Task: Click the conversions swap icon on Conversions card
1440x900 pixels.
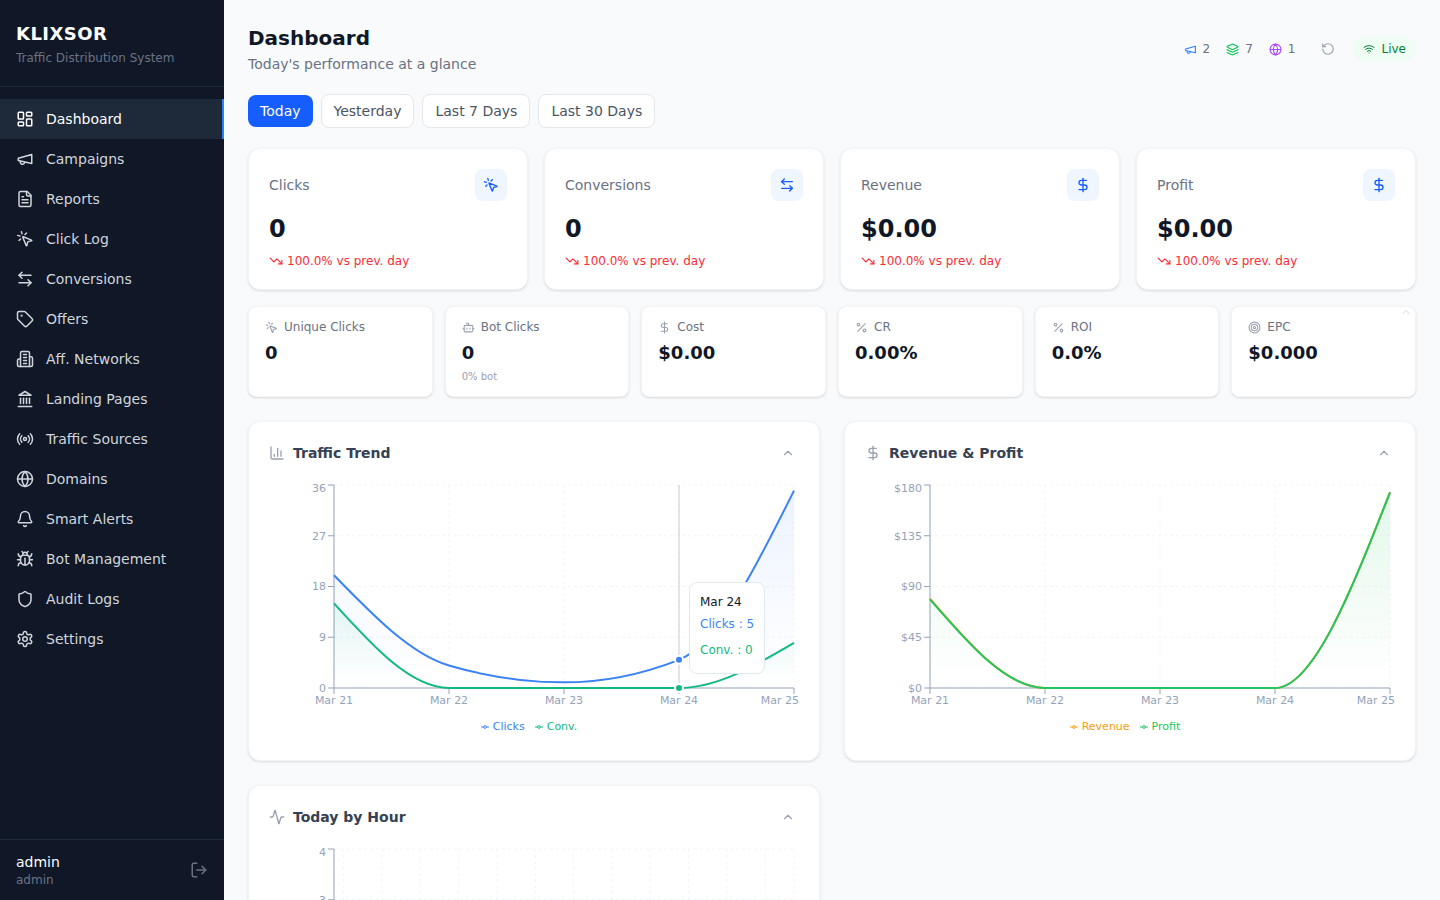Action: click(x=787, y=184)
